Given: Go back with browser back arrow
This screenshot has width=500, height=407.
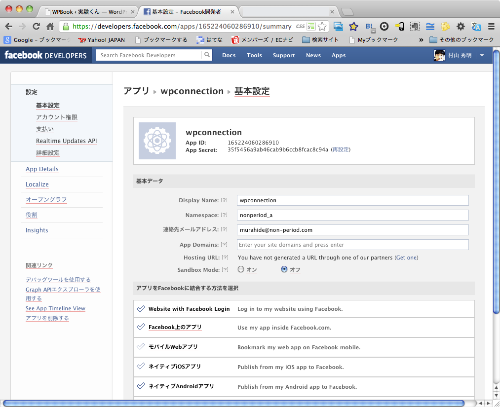Looking at the screenshot, I should tap(9, 26).
